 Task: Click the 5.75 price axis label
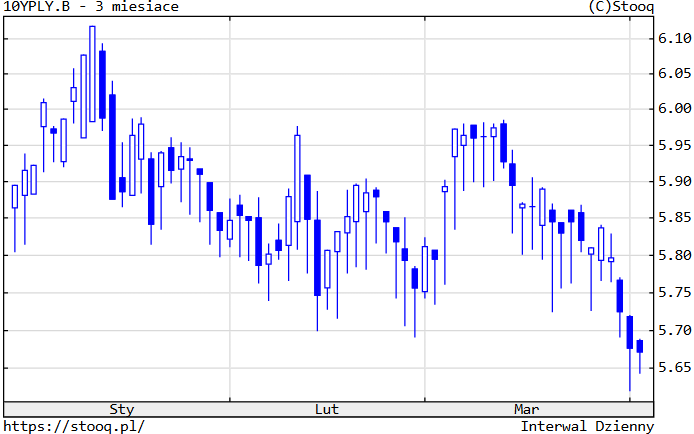pyautogui.click(x=676, y=293)
